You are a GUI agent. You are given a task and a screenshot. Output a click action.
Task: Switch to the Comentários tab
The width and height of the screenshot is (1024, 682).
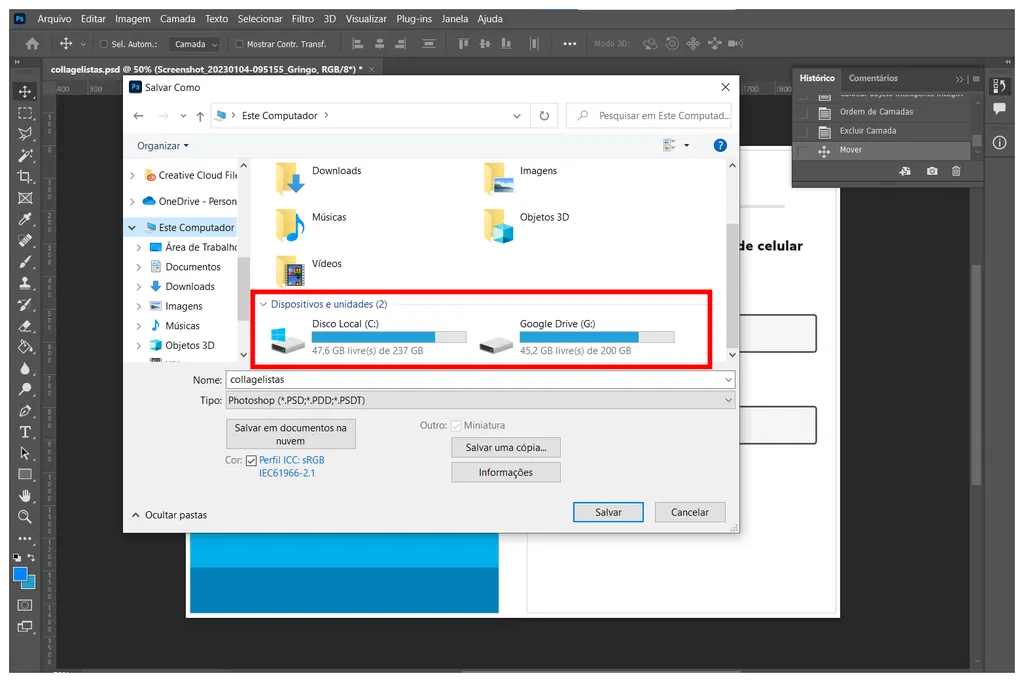click(873, 78)
